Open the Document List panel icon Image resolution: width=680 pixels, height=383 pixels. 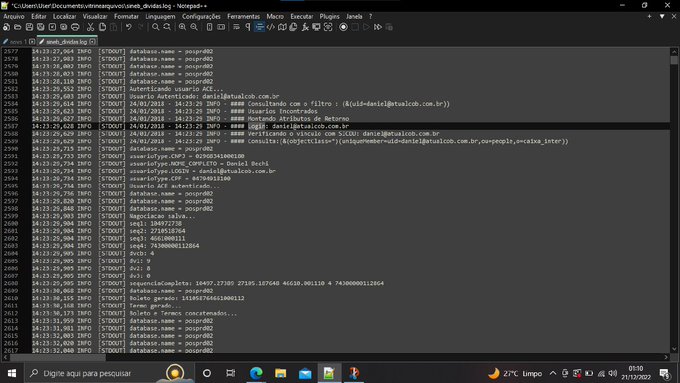293,27
